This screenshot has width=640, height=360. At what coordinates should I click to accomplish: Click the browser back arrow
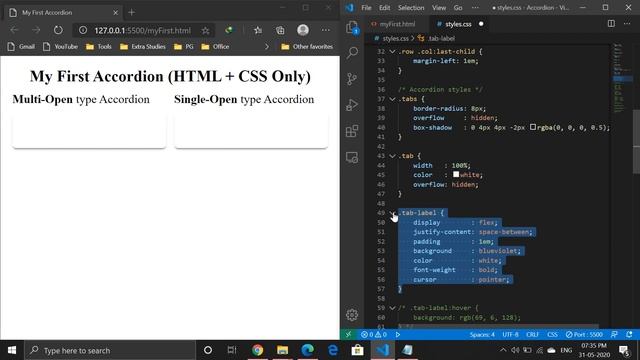coord(14,30)
